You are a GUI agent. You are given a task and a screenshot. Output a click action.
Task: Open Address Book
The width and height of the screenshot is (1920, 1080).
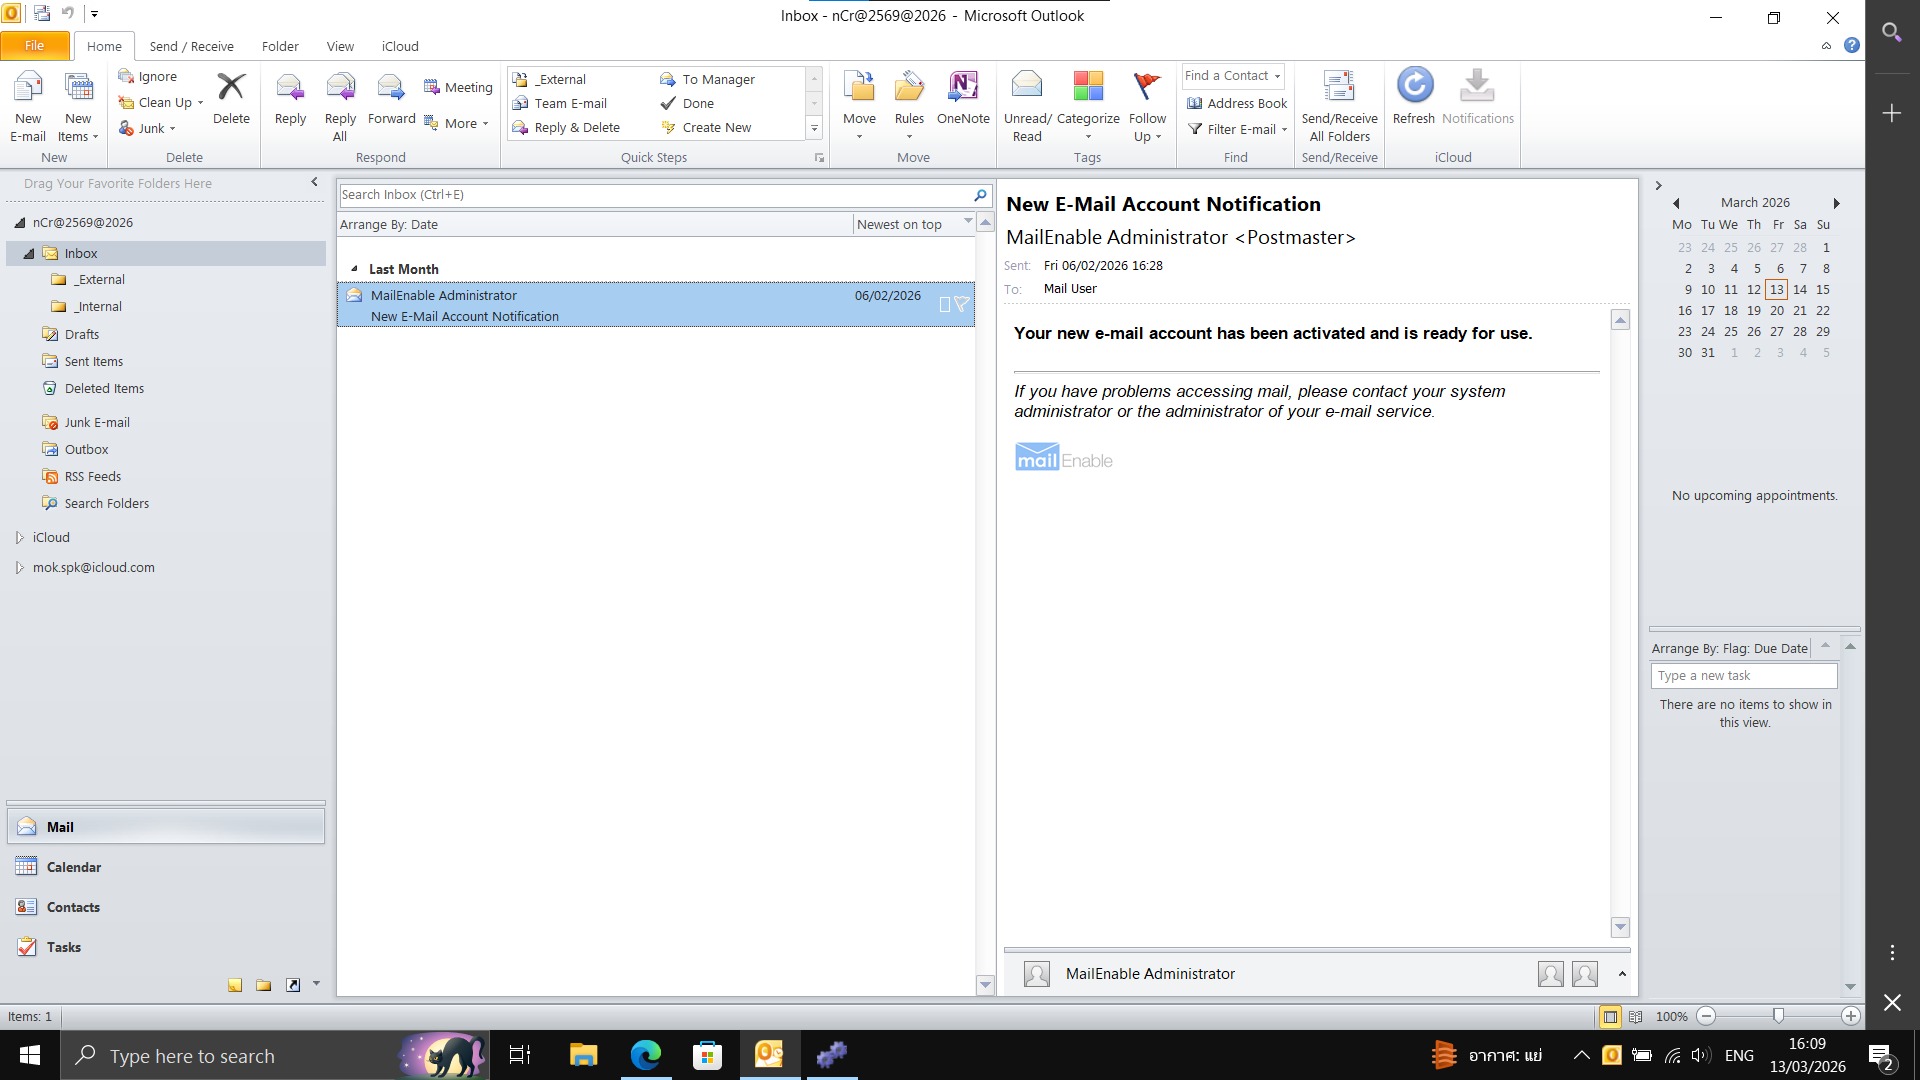point(1237,103)
